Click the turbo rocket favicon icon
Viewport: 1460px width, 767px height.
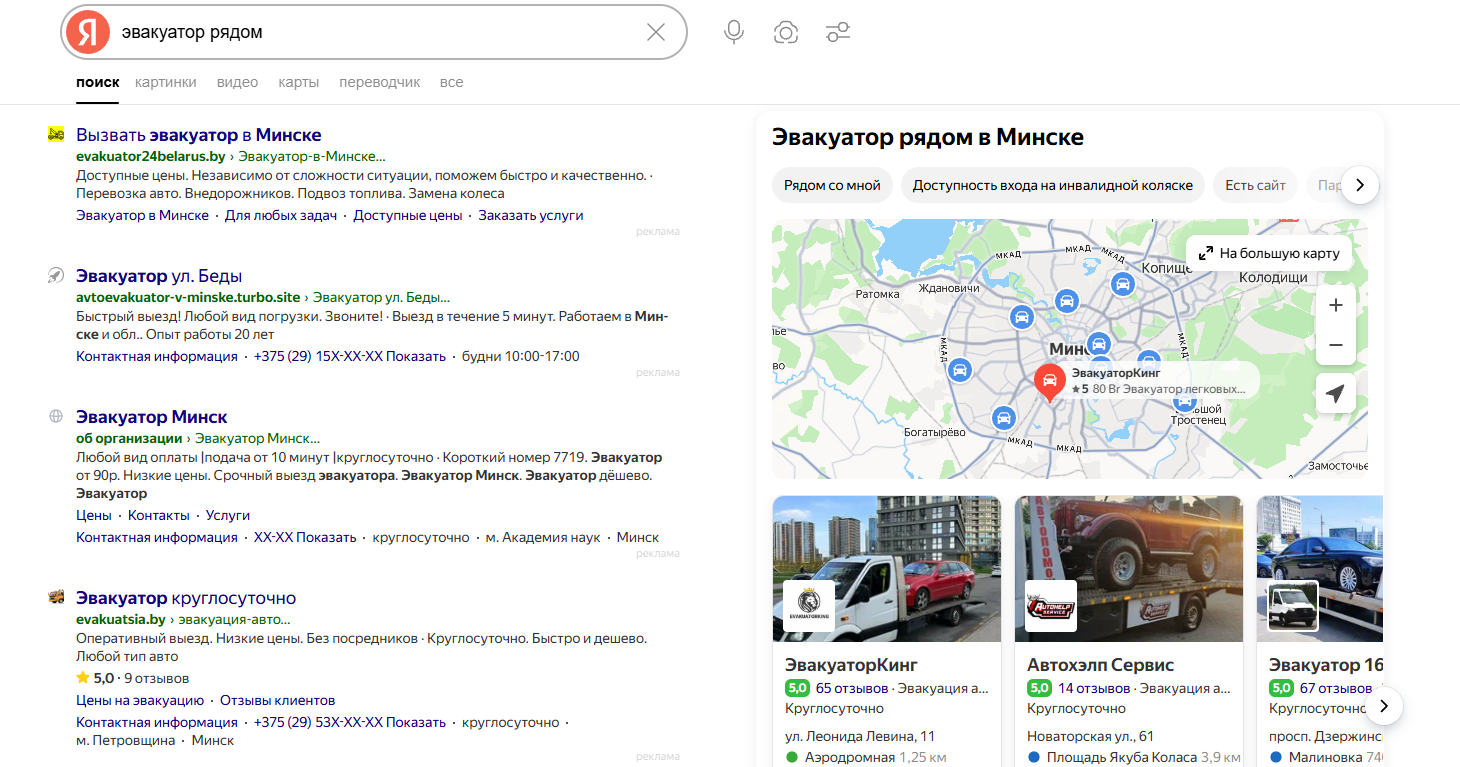tap(56, 275)
